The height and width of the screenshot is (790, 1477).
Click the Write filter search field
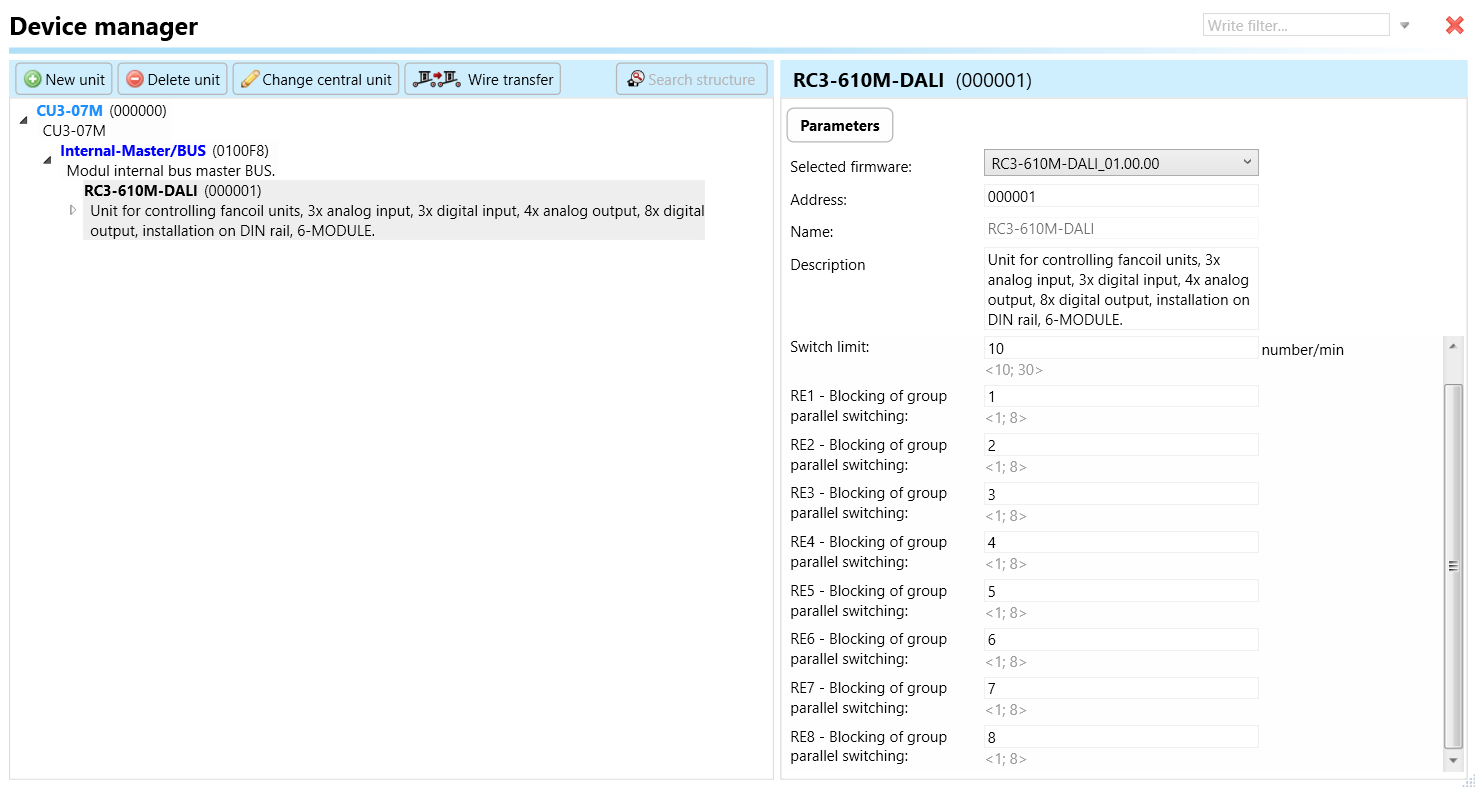[1295, 26]
